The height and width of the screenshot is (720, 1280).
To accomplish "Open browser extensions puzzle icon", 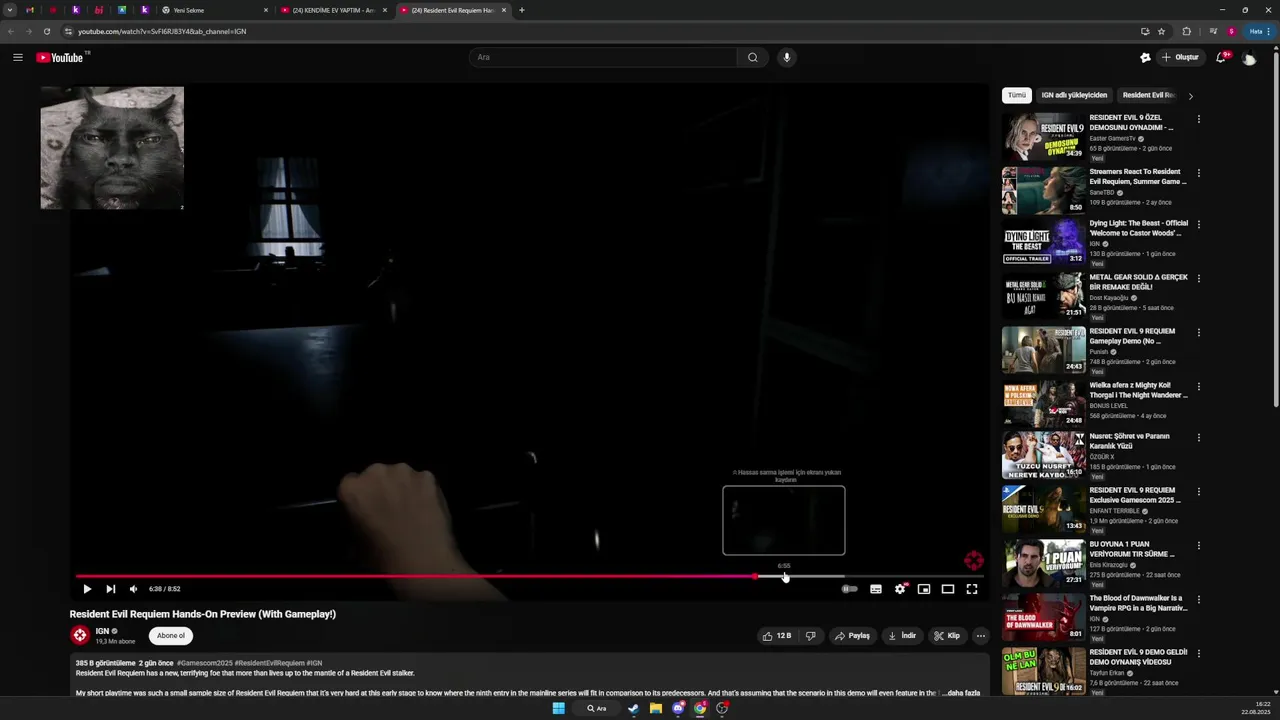I will tap(1187, 31).
